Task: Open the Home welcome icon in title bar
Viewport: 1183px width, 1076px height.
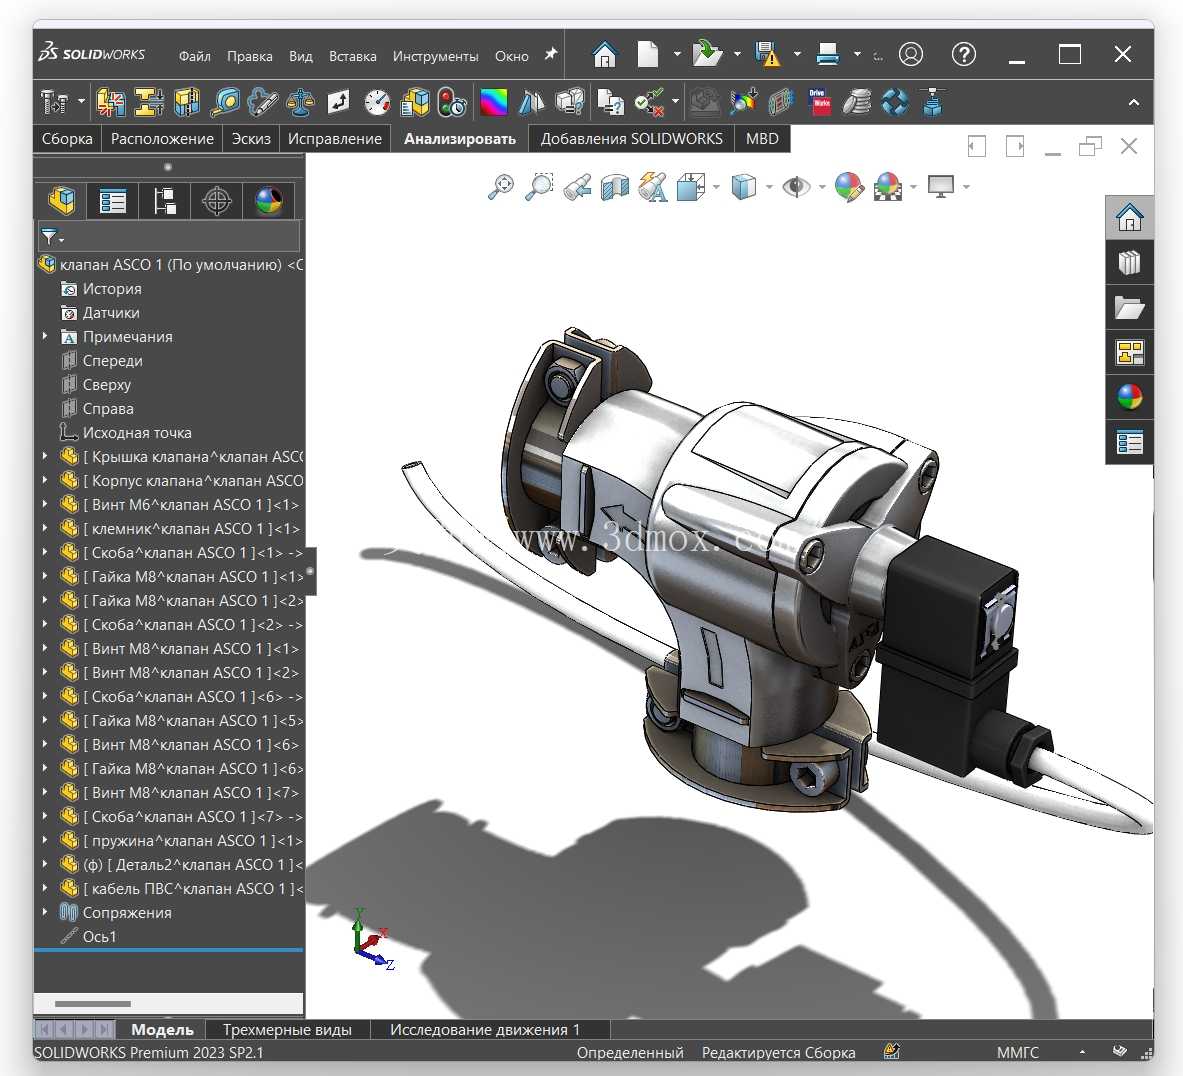Action: click(604, 54)
